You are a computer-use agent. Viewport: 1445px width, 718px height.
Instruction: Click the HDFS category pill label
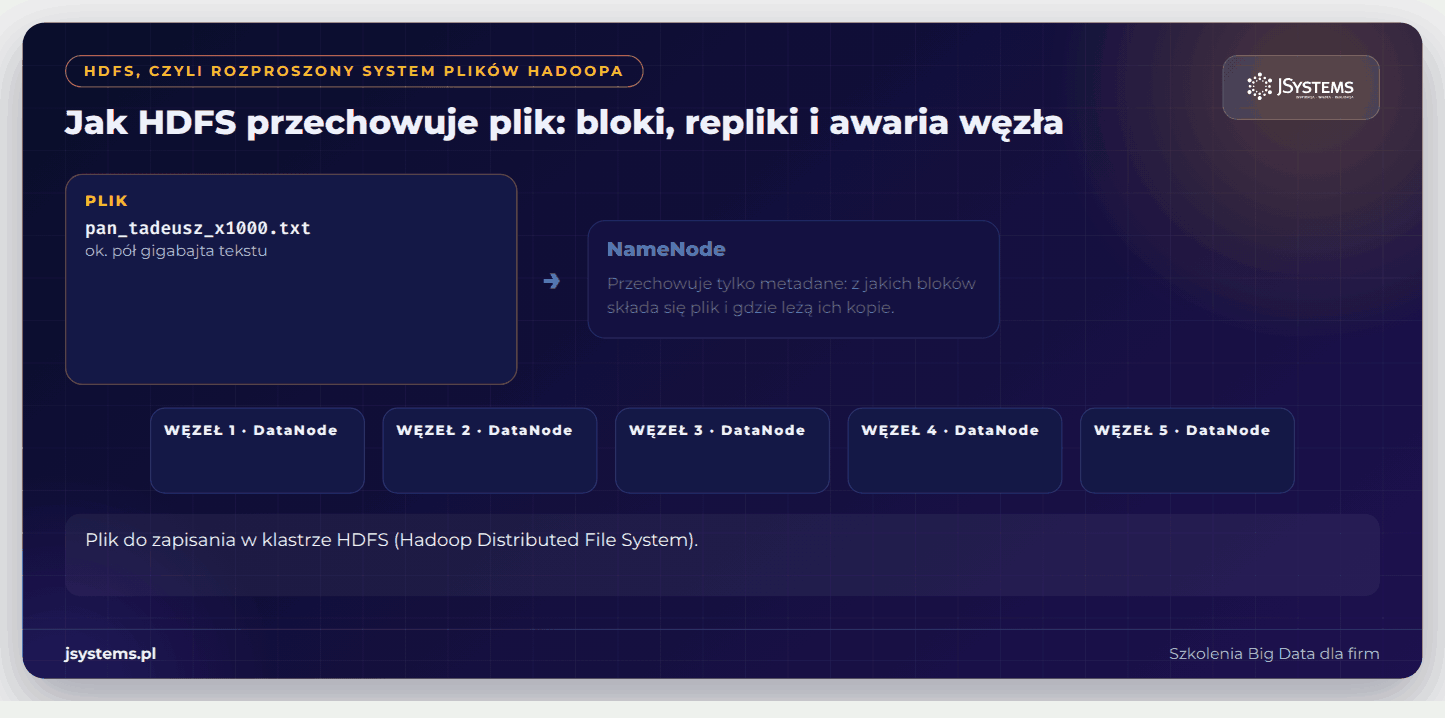tap(354, 71)
